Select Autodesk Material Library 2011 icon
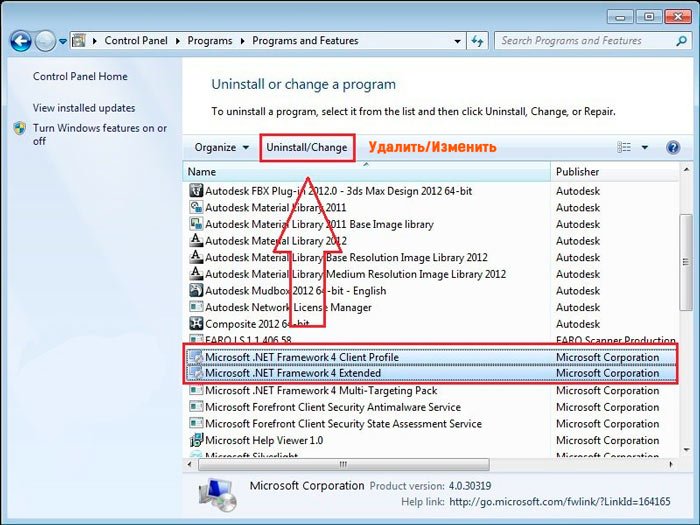Image resolution: width=700 pixels, height=525 pixels. click(196, 207)
